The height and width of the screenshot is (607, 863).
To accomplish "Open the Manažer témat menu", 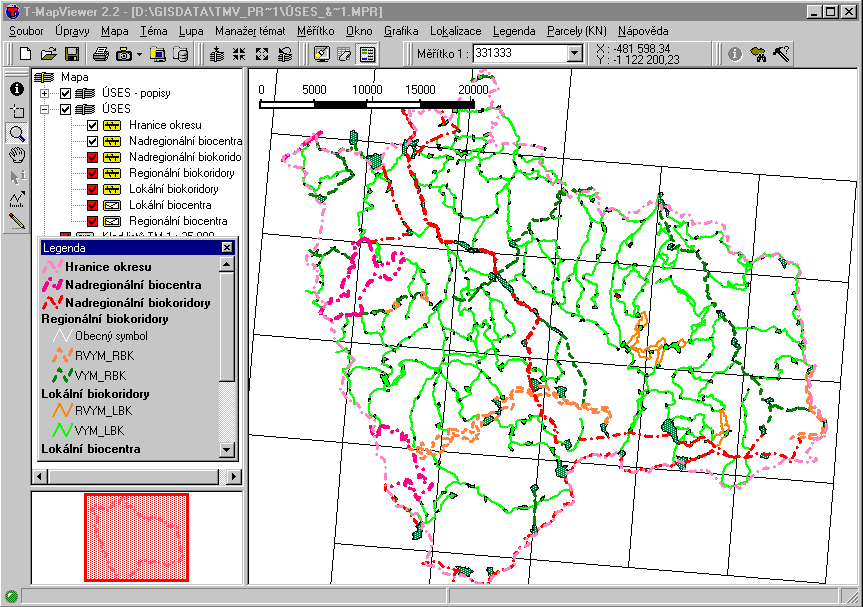I will click(x=250, y=31).
